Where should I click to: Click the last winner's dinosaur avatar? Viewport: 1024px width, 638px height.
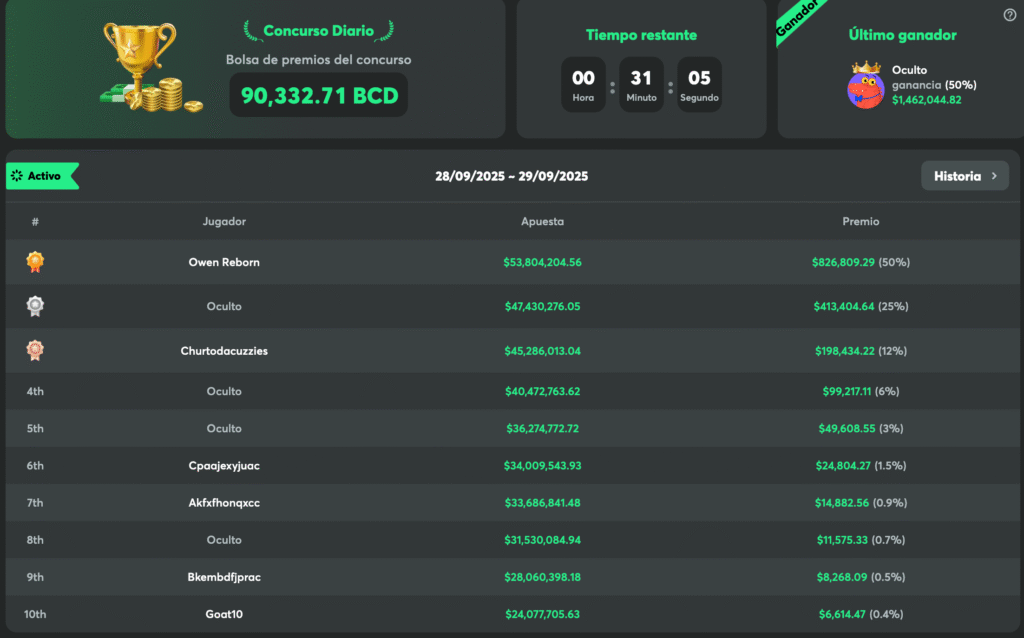click(866, 85)
